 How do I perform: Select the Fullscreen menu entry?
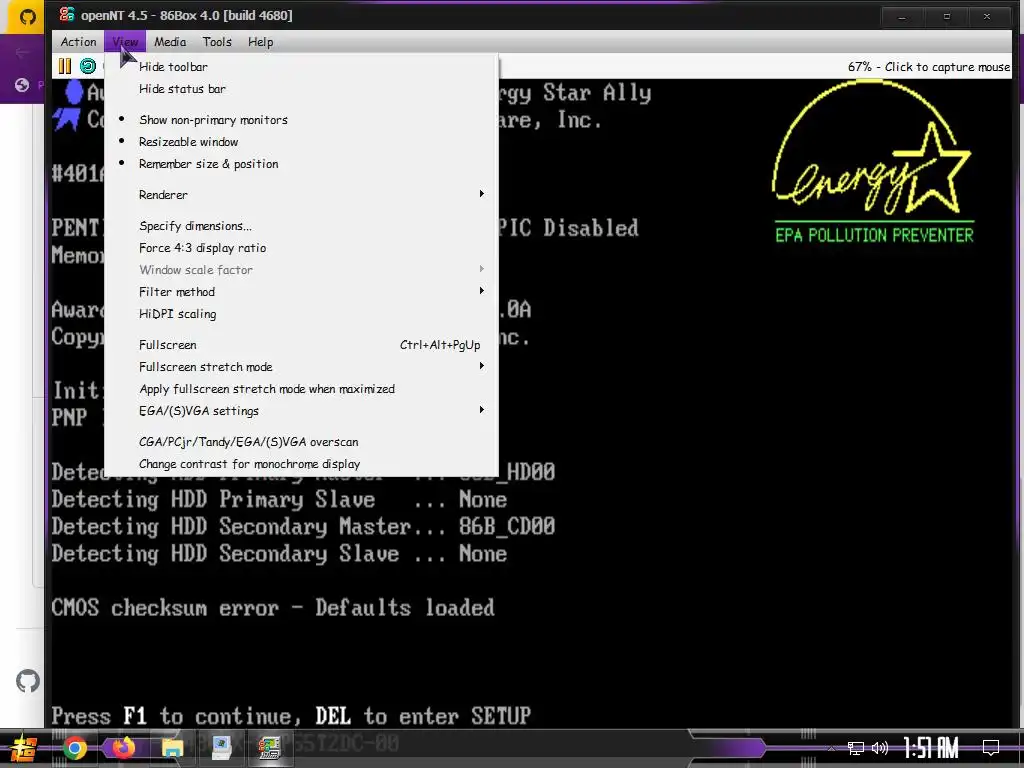(x=301, y=345)
